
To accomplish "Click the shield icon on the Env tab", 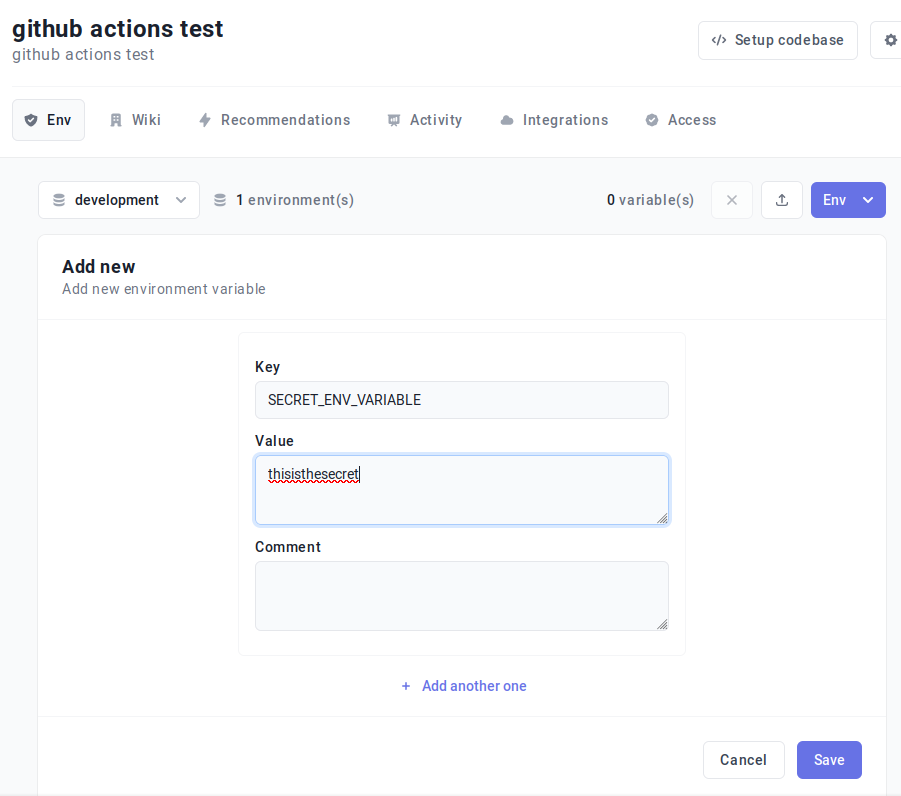I will tap(31, 119).
